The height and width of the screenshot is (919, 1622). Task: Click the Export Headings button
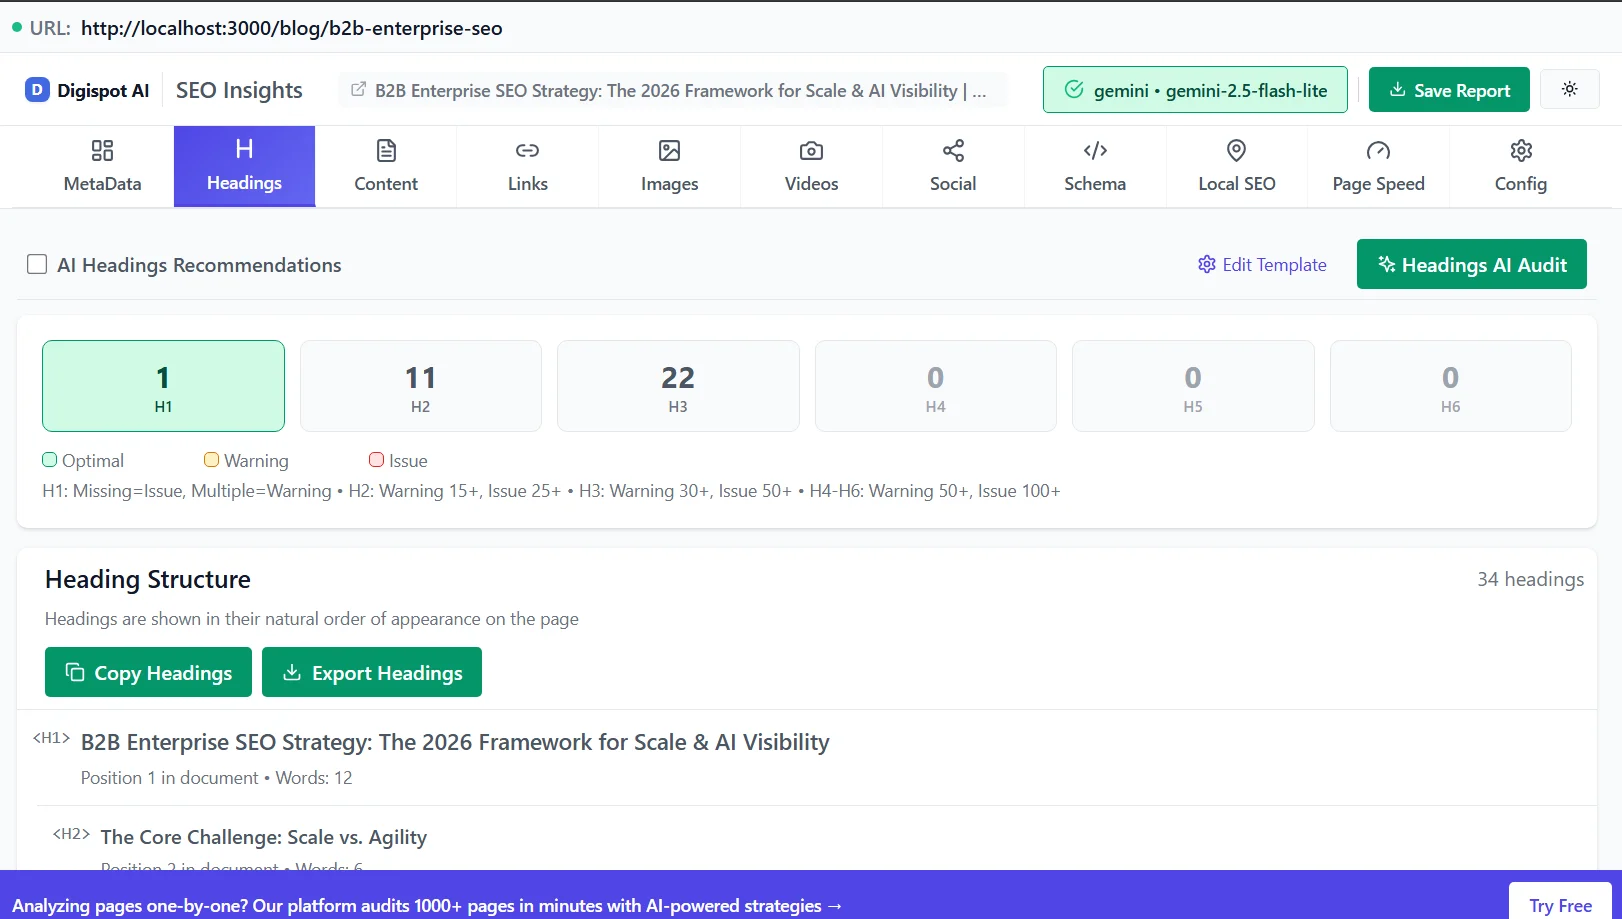(x=372, y=673)
